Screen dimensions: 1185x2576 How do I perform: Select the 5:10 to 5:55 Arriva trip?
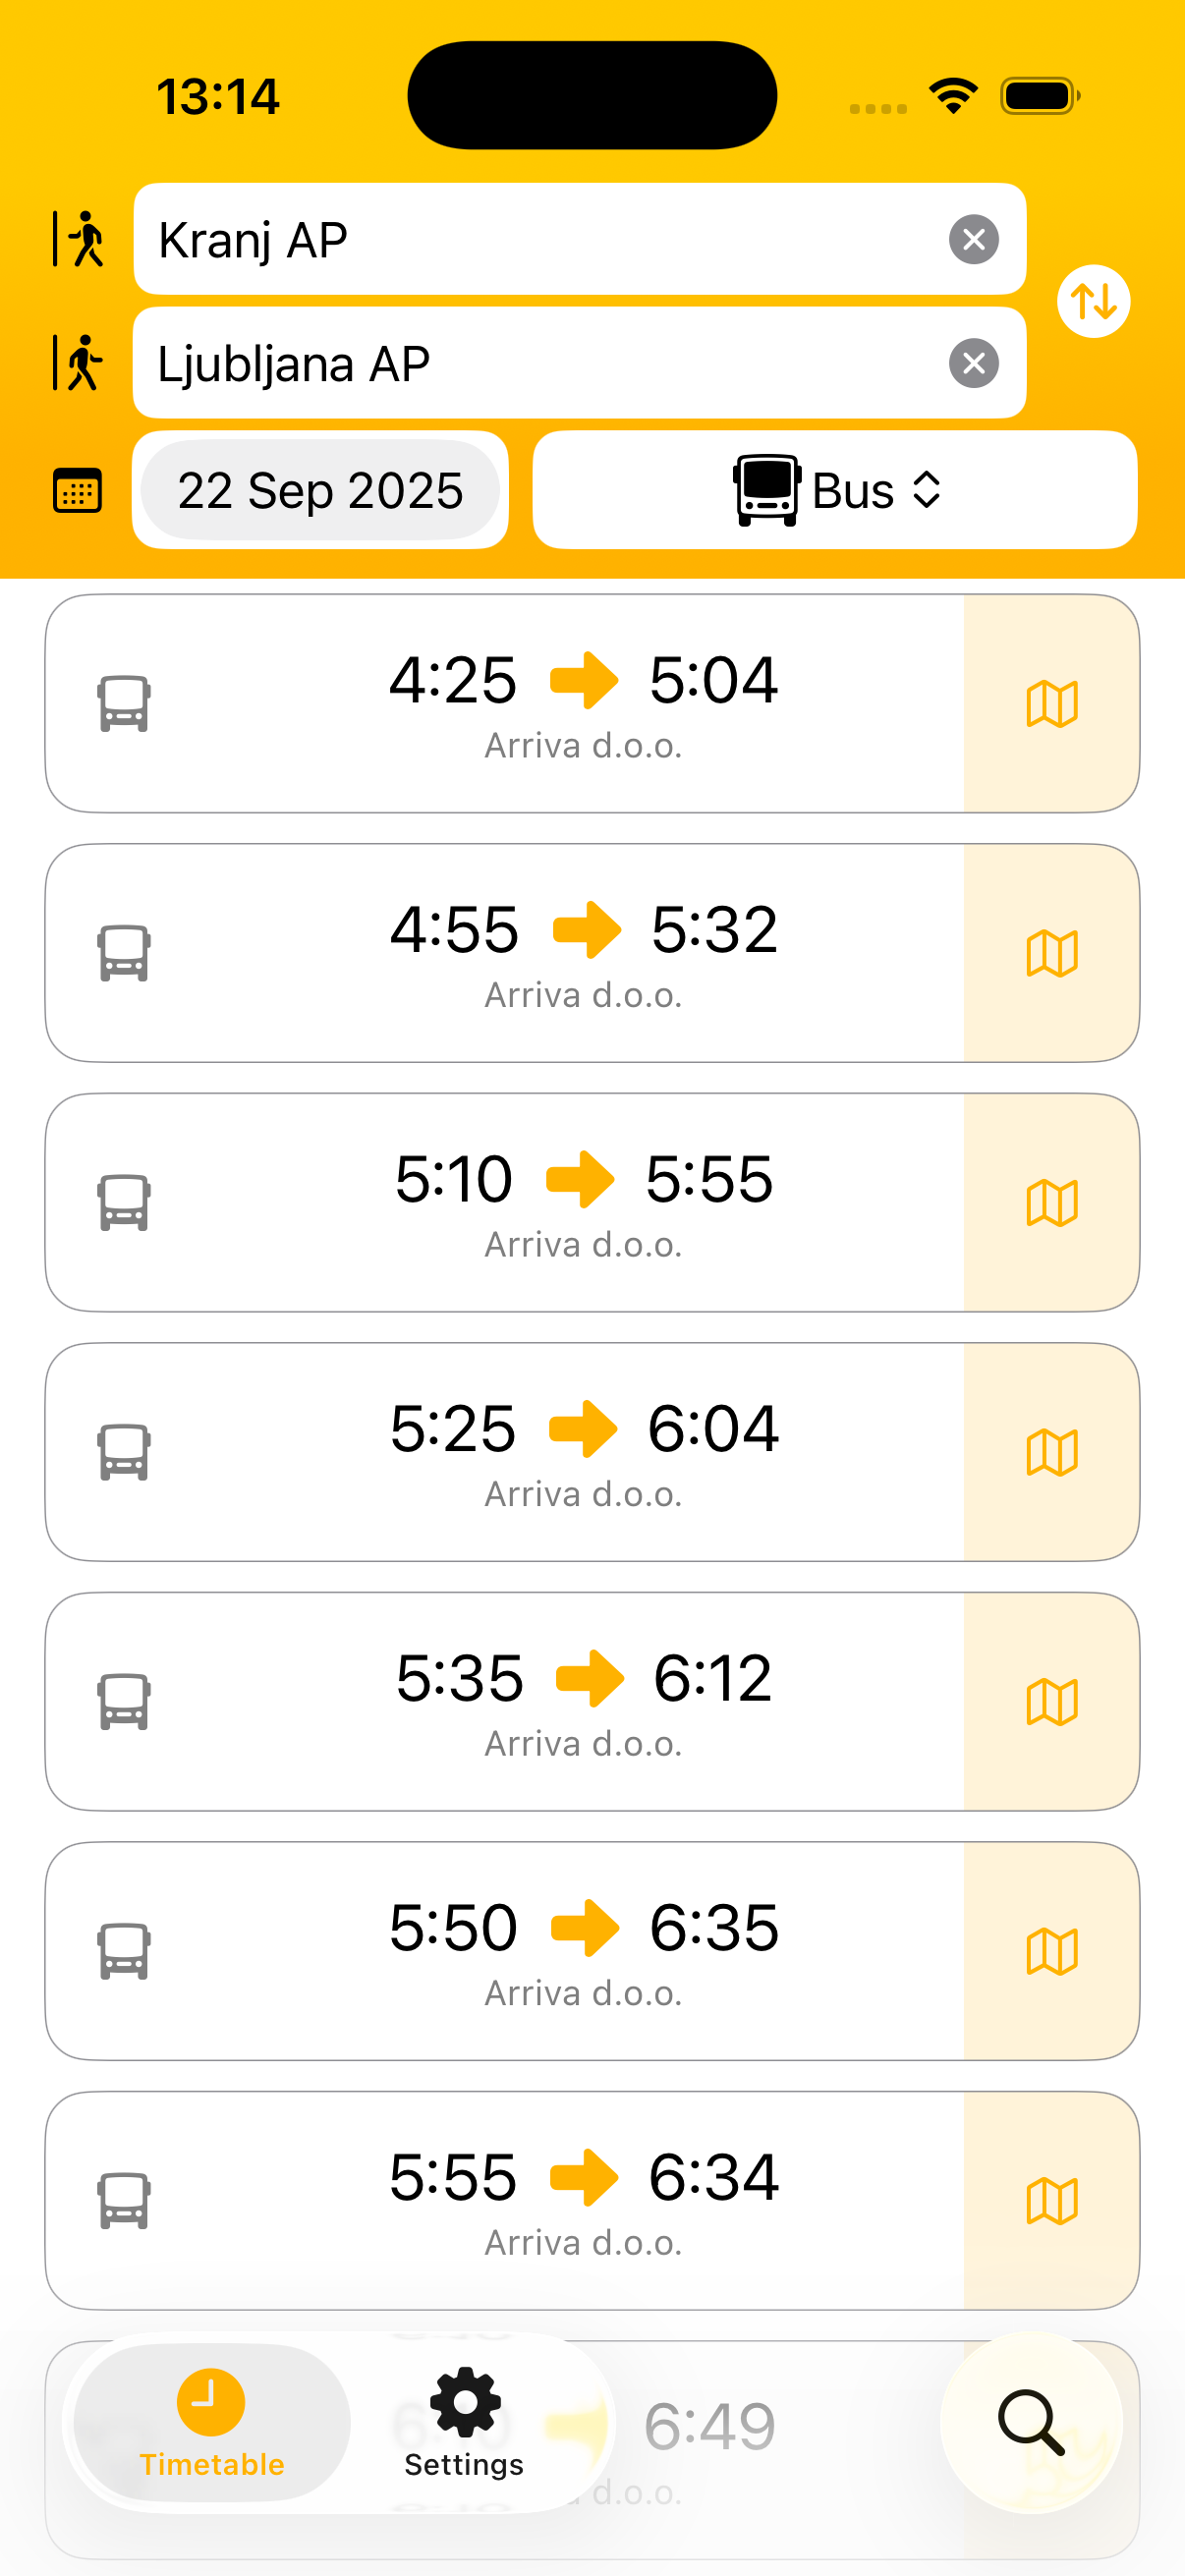tap(583, 1202)
